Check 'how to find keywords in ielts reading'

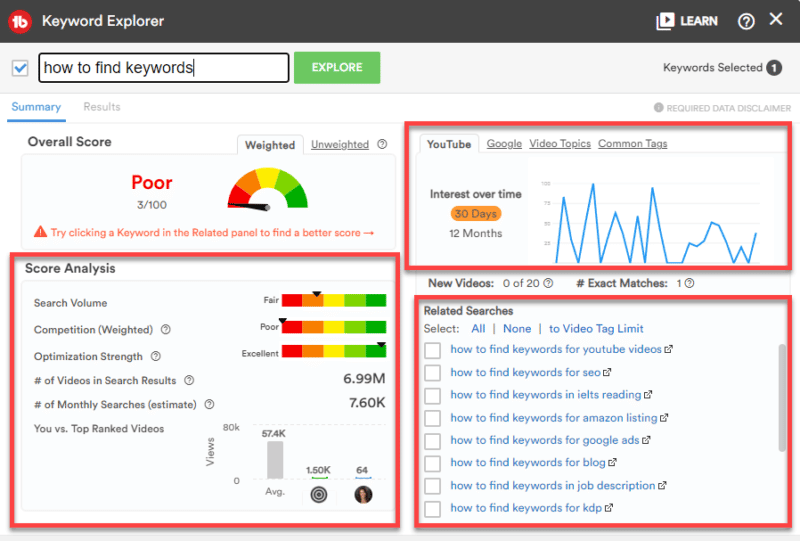coord(433,396)
